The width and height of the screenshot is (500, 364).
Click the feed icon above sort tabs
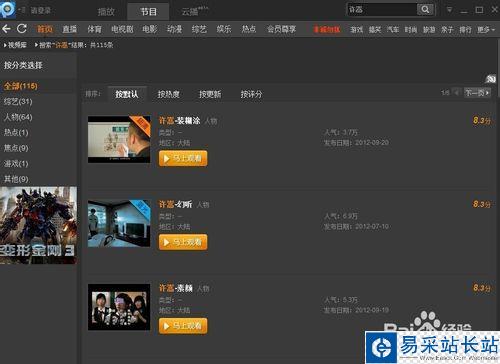pos(490,79)
